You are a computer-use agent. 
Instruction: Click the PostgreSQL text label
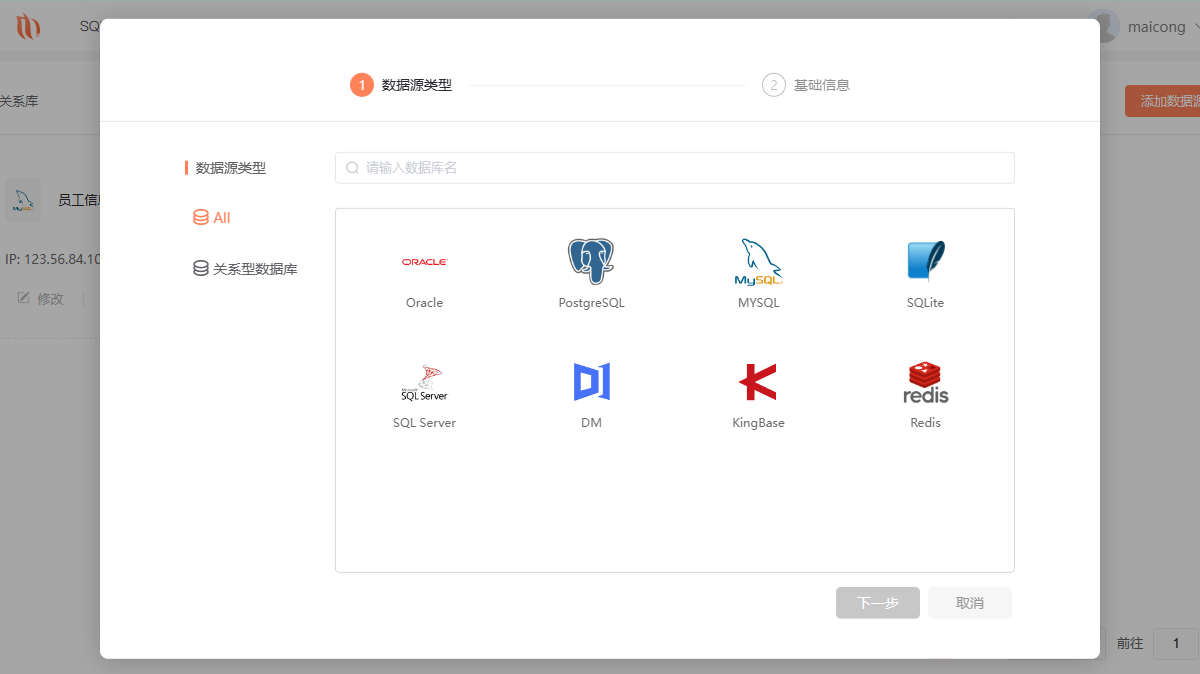tap(591, 302)
